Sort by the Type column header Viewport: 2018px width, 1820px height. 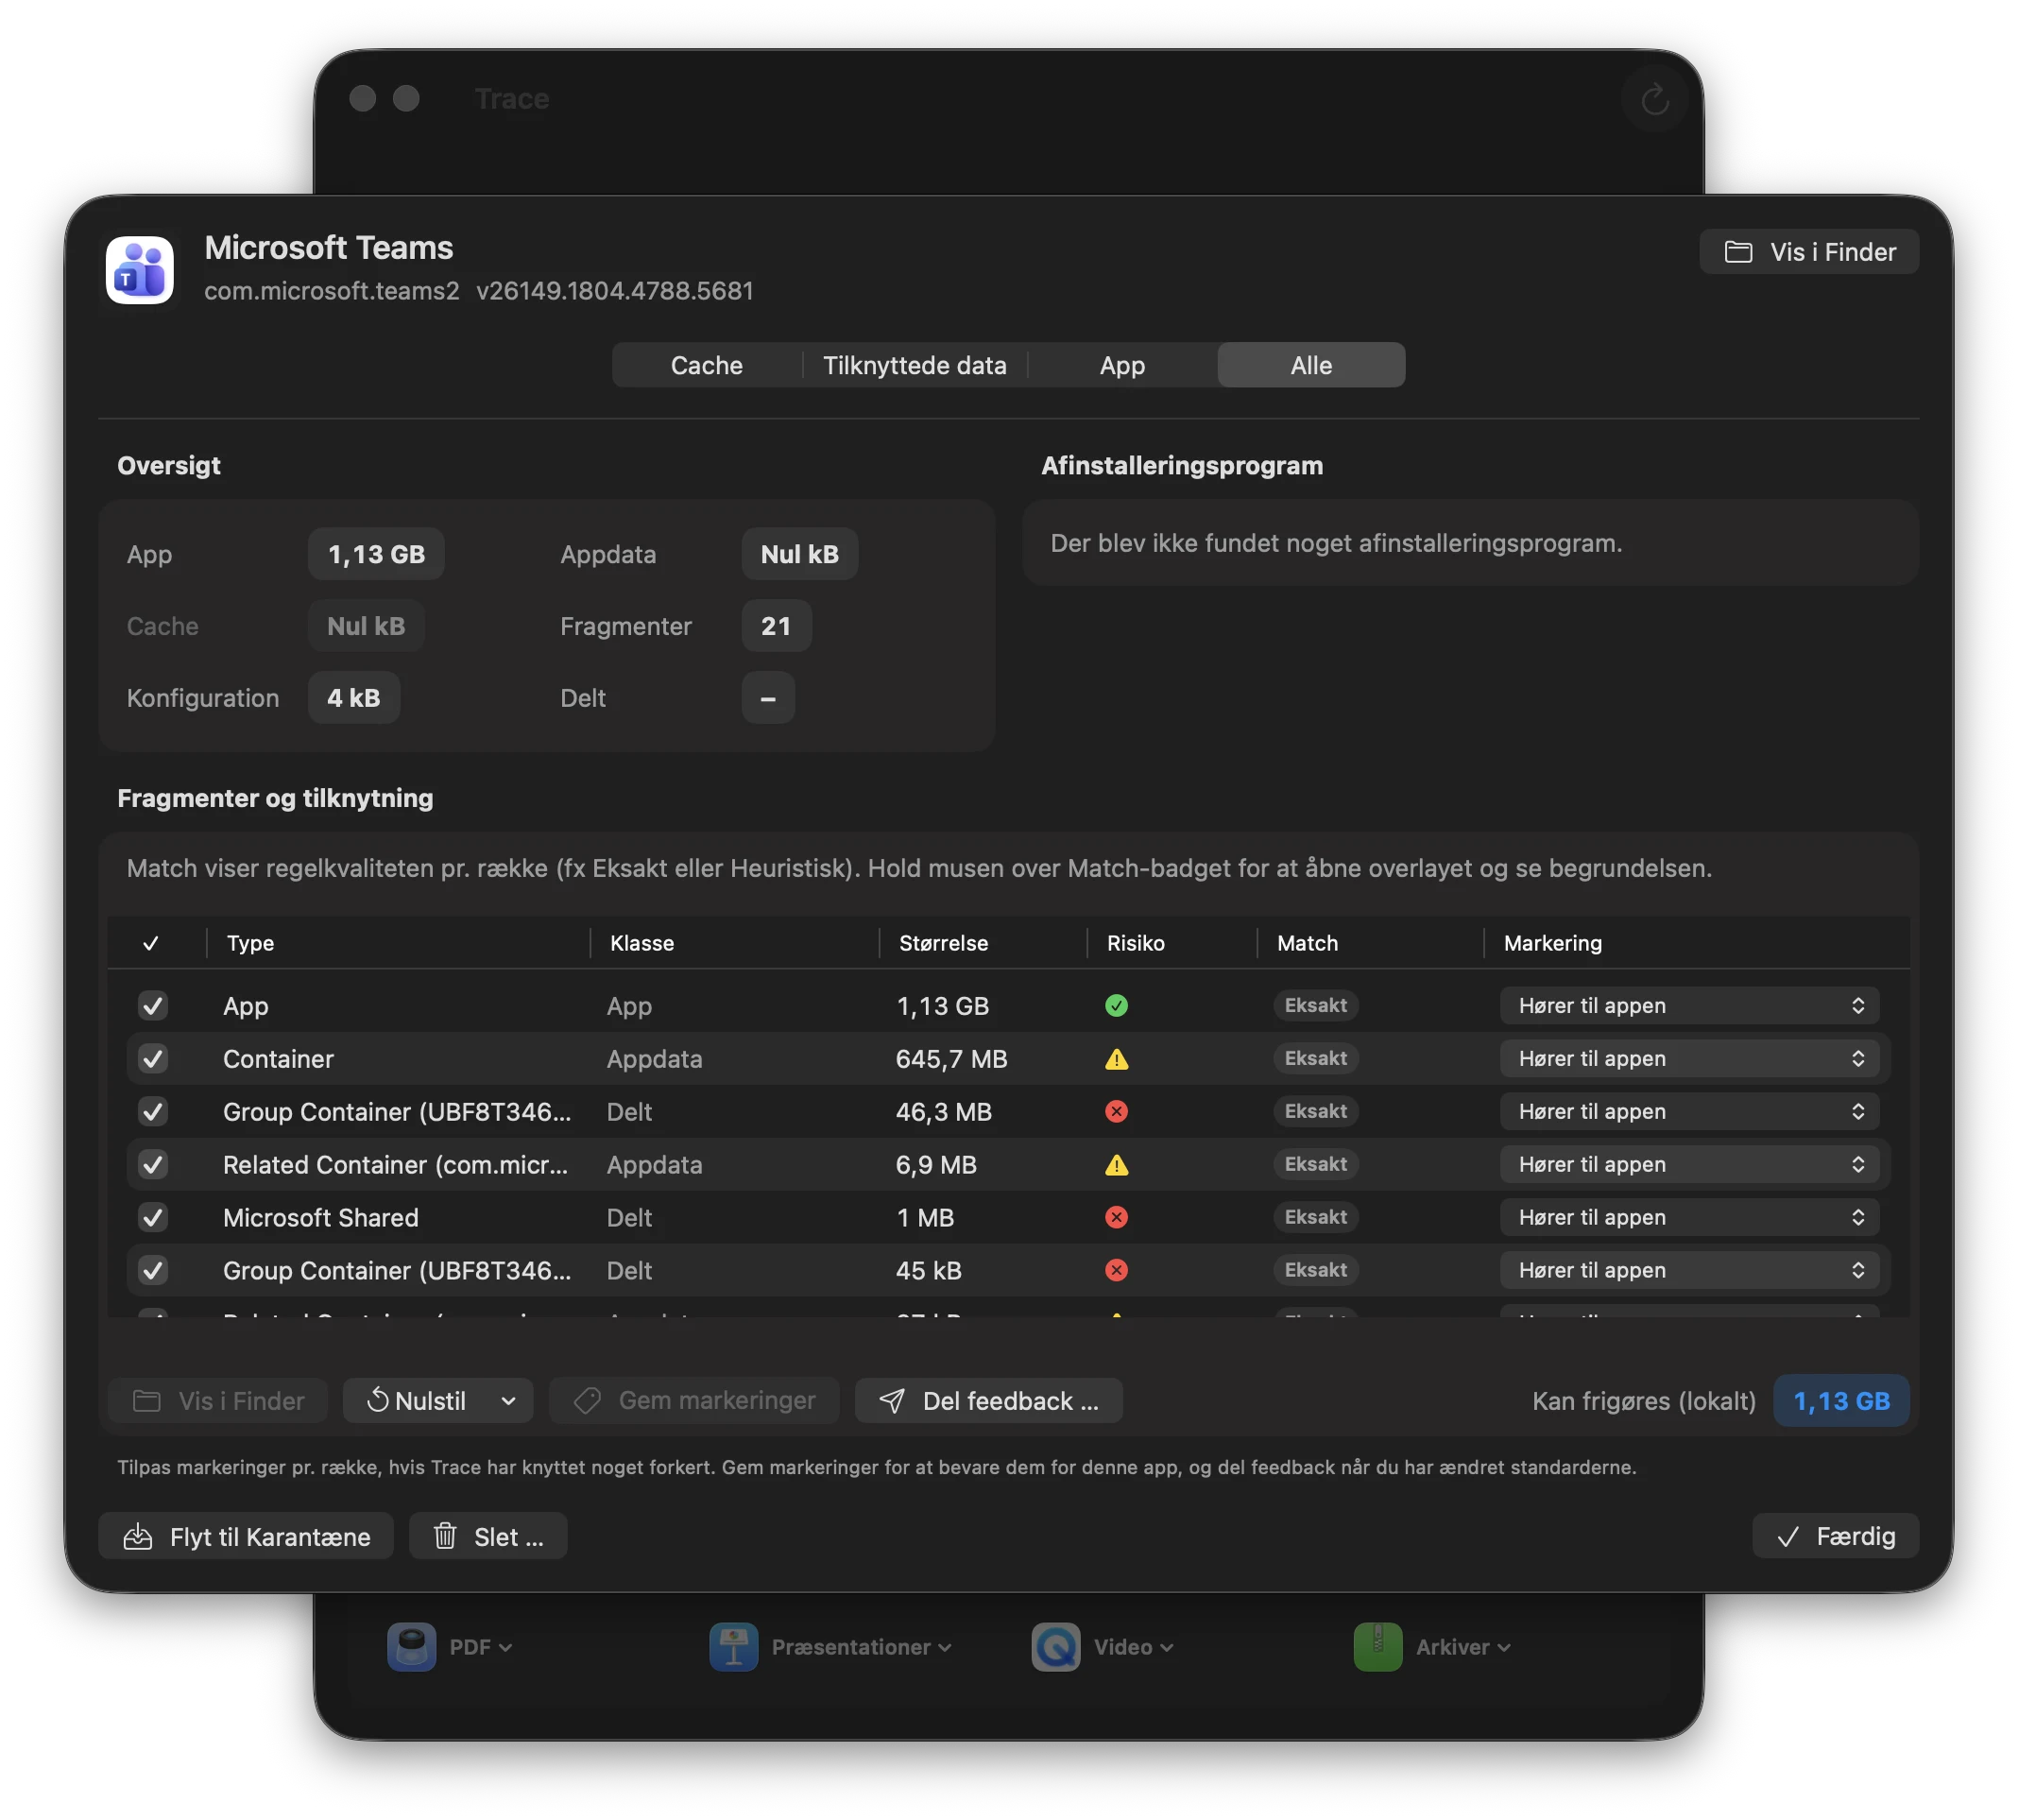[250, 943]
